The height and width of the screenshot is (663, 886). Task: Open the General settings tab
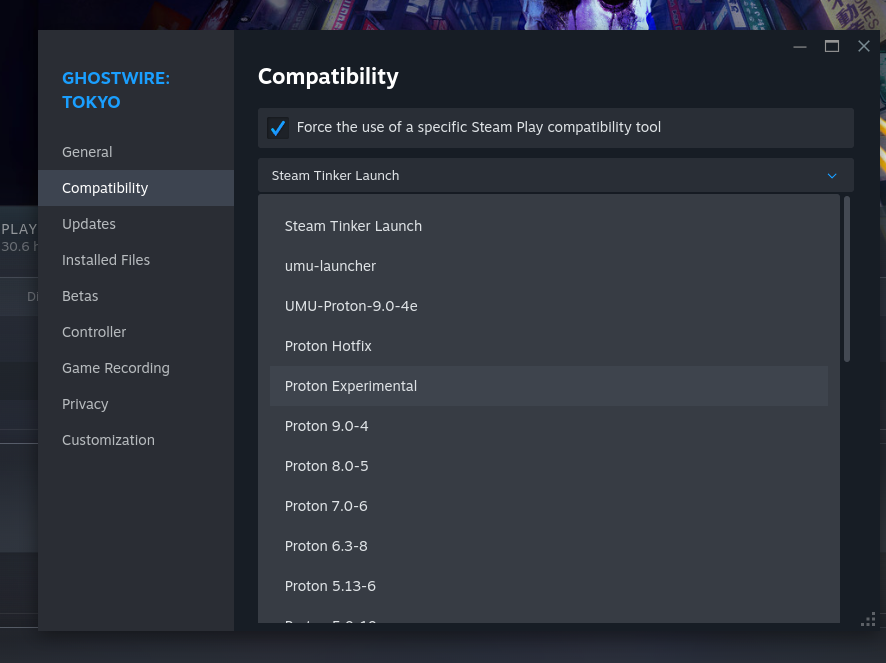pyautogui.click(x=136, y=152)
